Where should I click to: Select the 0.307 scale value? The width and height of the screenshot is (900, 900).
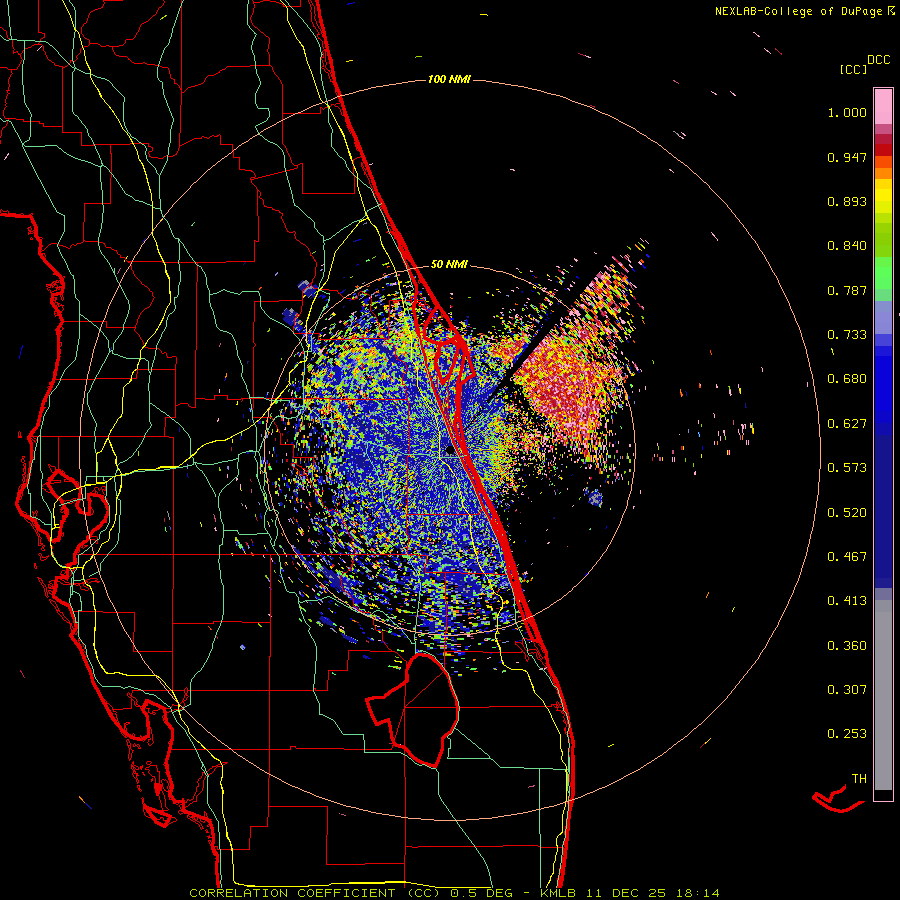[x=847, y=690]
